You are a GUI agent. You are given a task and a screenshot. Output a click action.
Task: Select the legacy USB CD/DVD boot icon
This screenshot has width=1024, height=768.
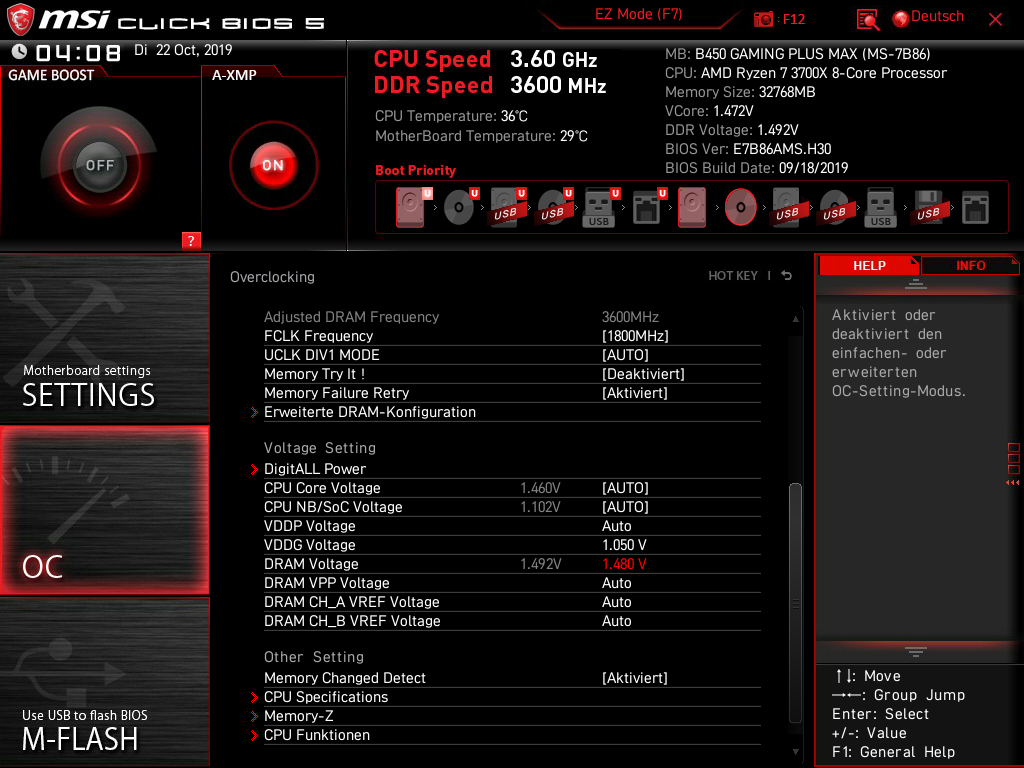tap(834, 207)
